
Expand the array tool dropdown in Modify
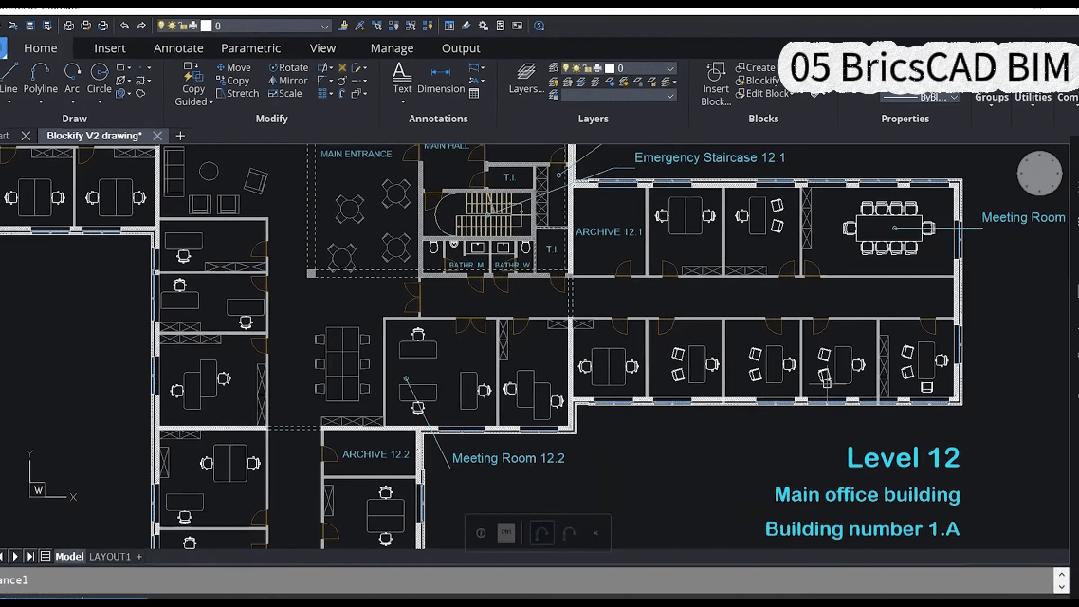[x=331, y=94]
